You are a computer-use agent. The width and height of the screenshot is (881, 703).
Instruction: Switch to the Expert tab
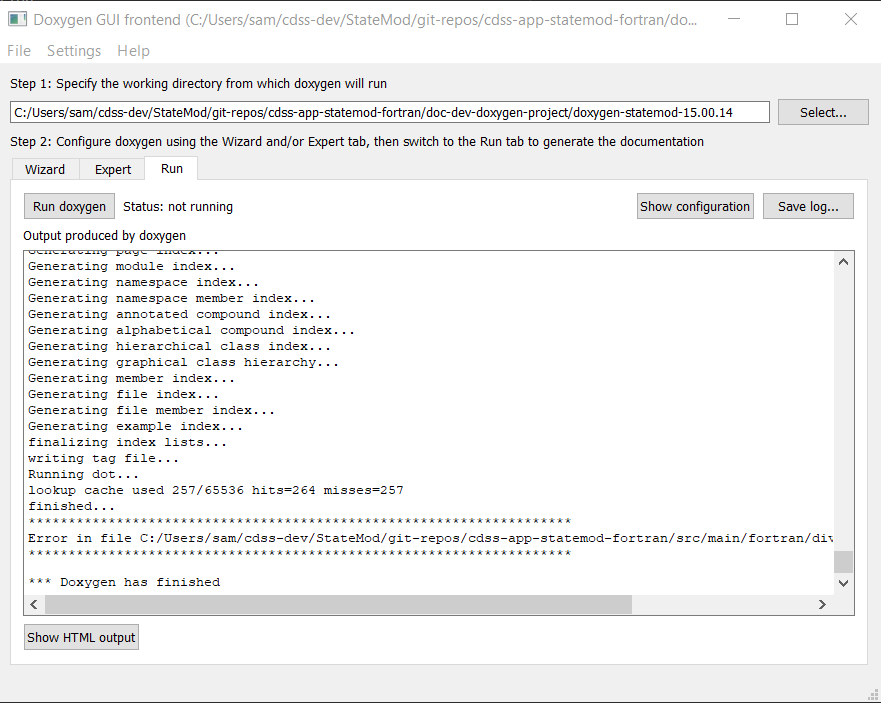pyautogui.click(x=112, y=169)
